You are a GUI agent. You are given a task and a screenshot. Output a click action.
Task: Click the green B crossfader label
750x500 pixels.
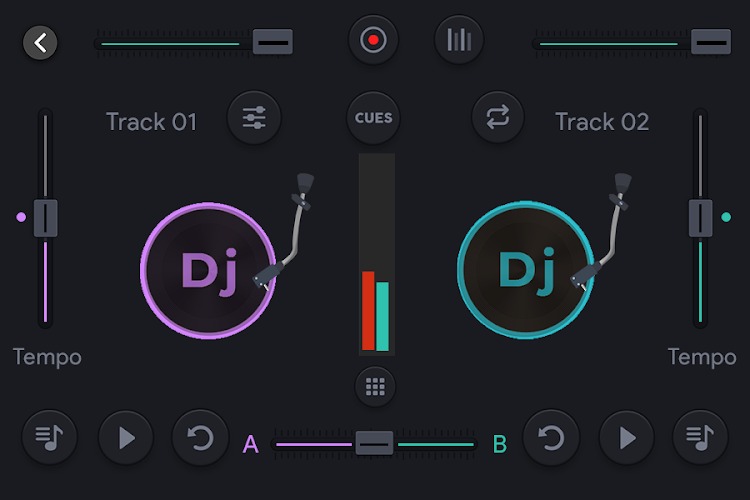500,444
